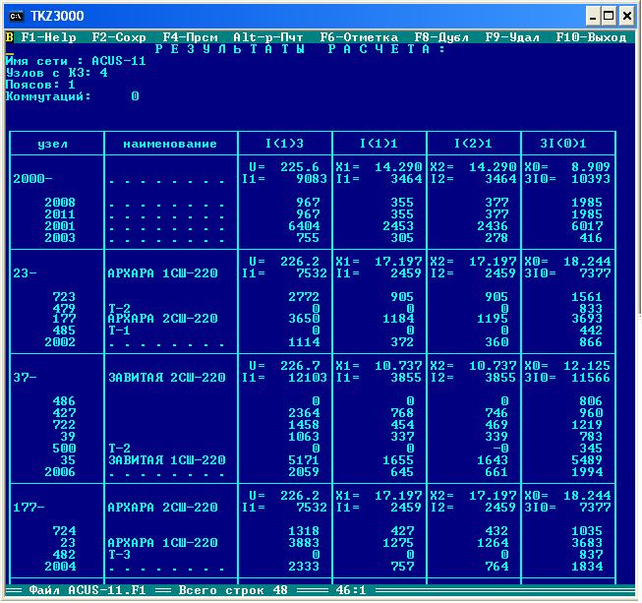The height and width of the screenshot is (603, 642).
Task: Click the 'Поясов: 1' line
Action: click(41, 85)
